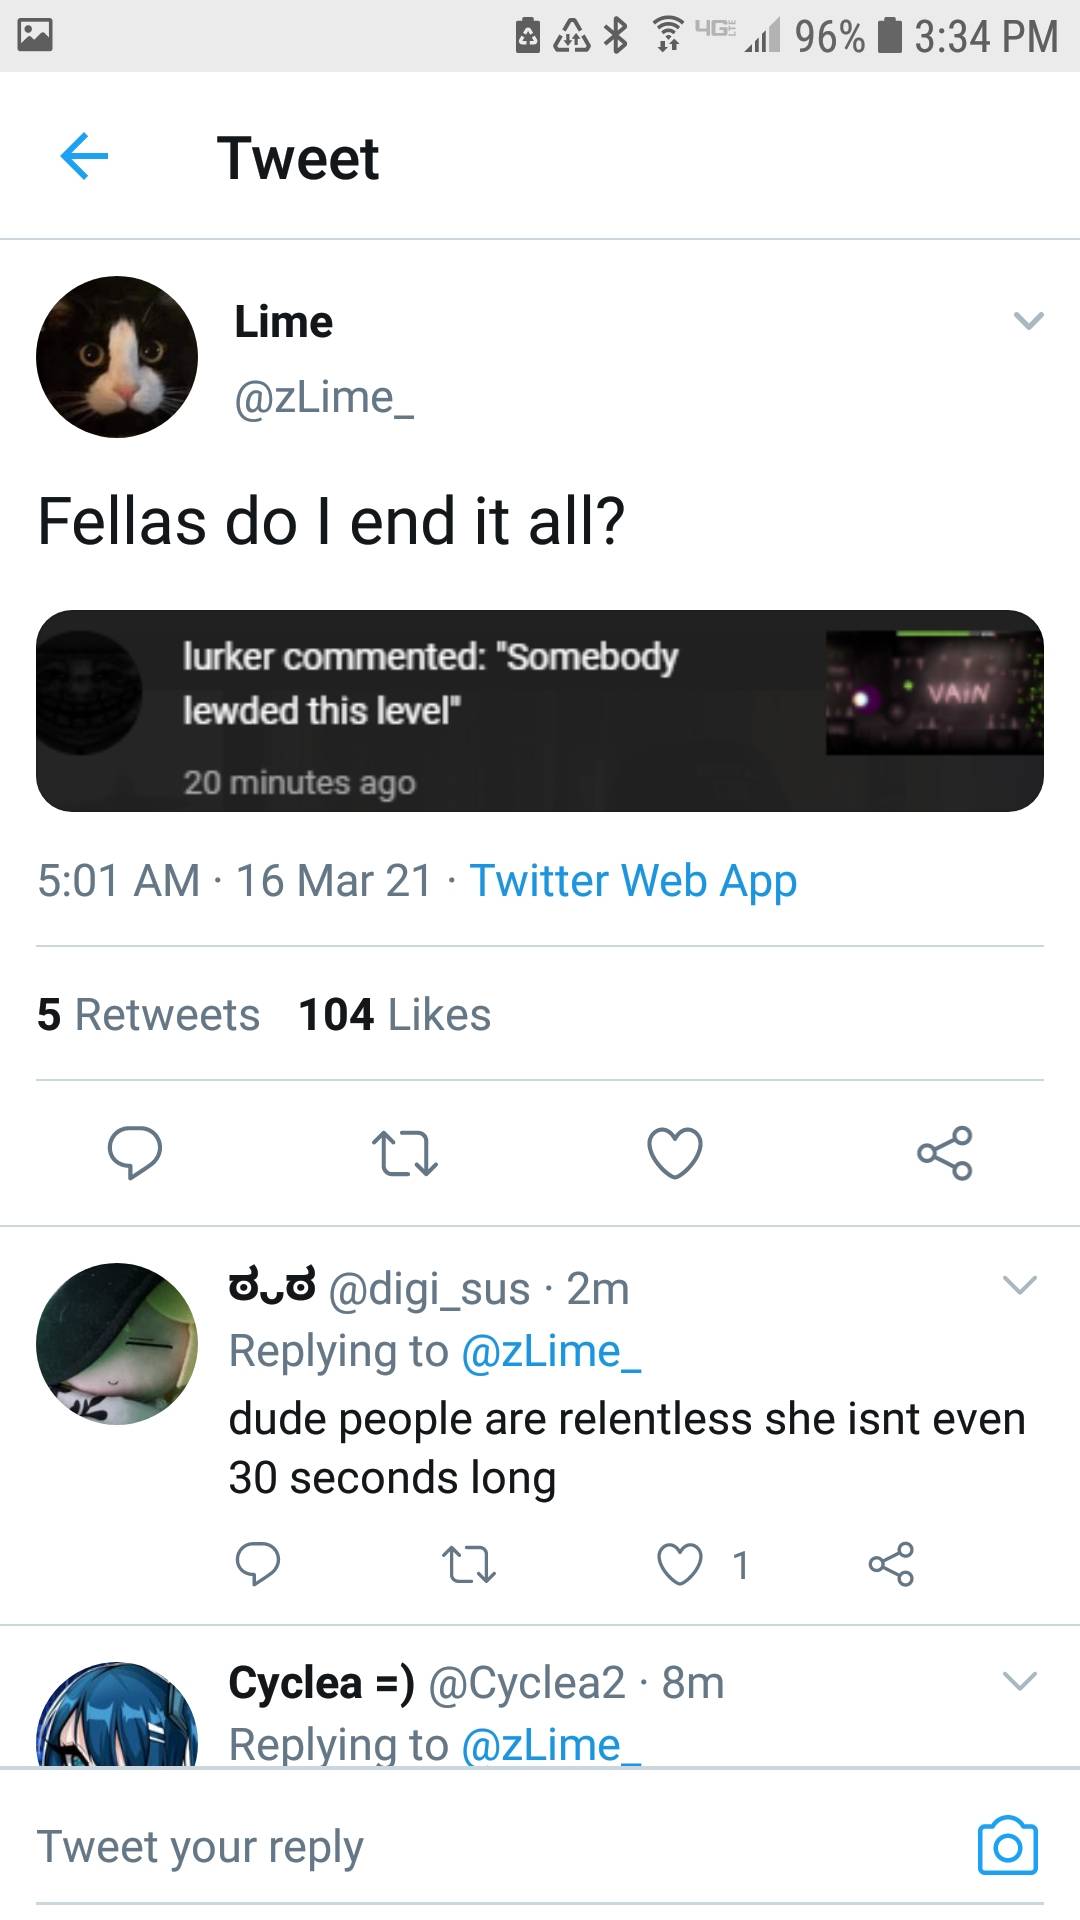Image resolution: width=1080 pixels, height=1920 pixels.
Task: View the 5 Retweets list
Action: coord(148,1015)
